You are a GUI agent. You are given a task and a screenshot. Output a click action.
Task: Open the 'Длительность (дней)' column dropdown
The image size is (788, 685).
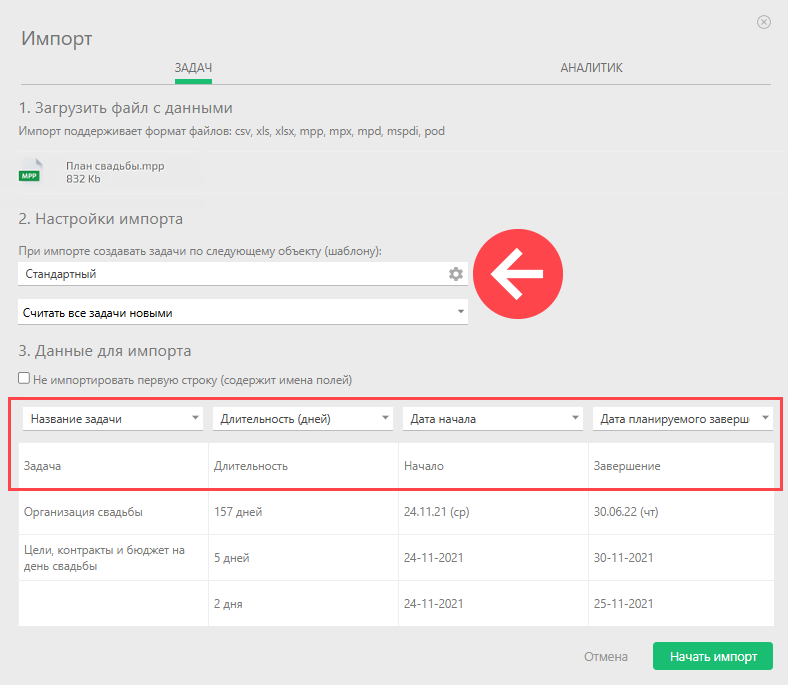click(x=303, y=419)
